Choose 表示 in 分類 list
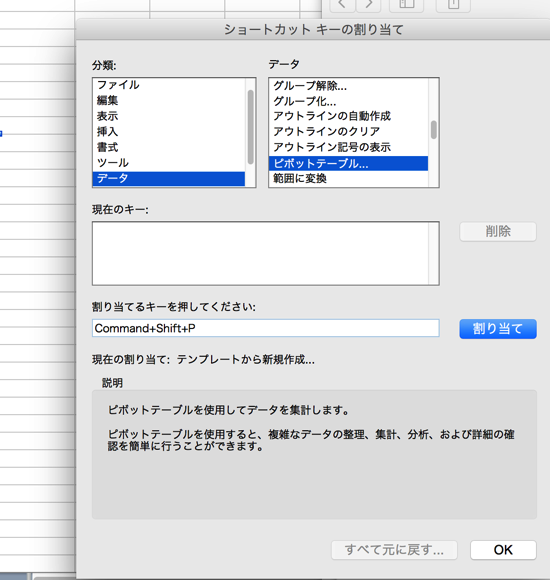 coord(169,116)
